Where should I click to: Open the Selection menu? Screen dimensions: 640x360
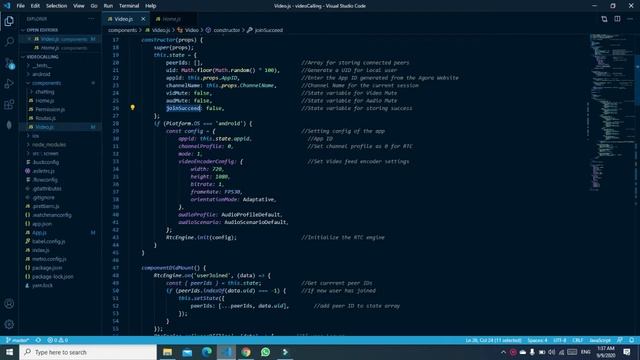pyautogui.click(x=56, y=6)
